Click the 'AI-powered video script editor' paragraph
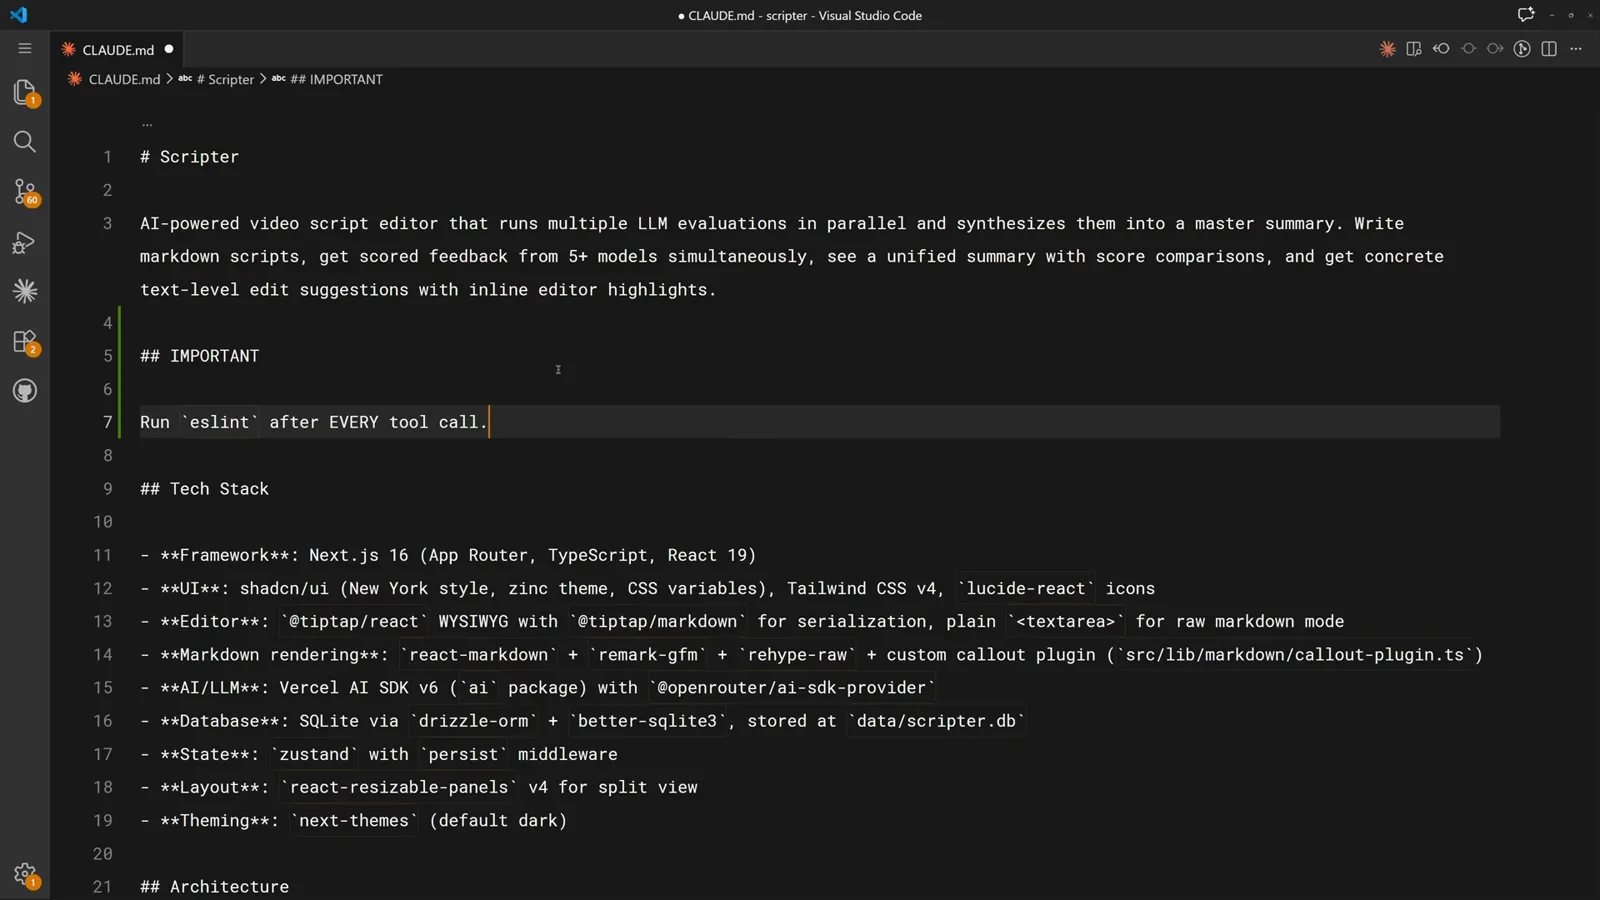 click(x=792, y=256)
